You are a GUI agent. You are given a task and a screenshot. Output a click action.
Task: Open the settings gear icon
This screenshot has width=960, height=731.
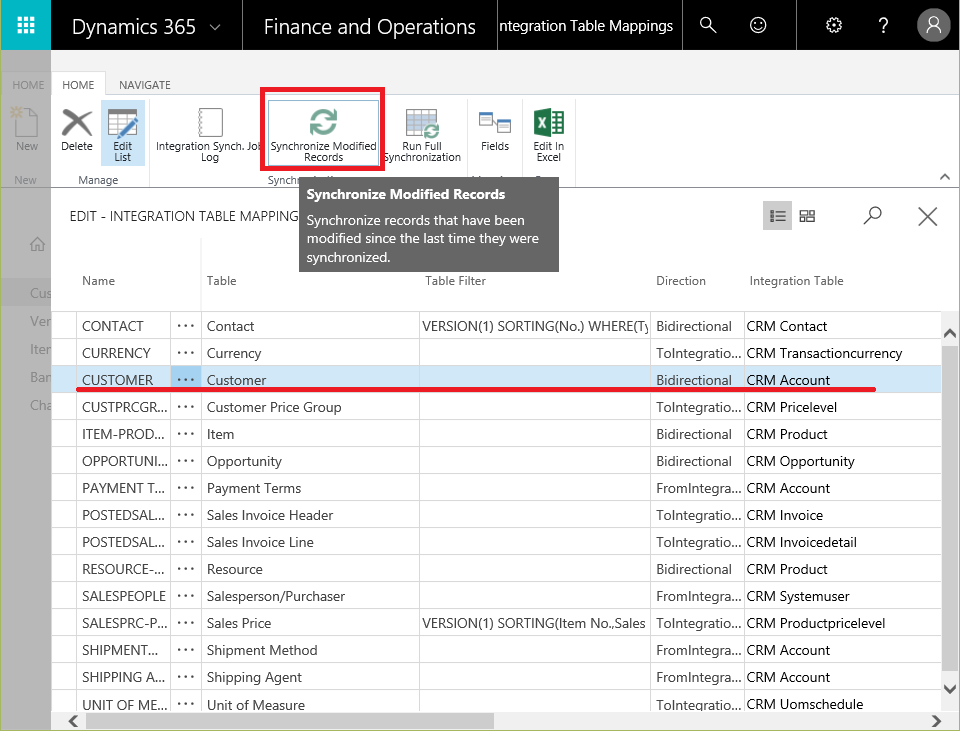tap(834, 25)
